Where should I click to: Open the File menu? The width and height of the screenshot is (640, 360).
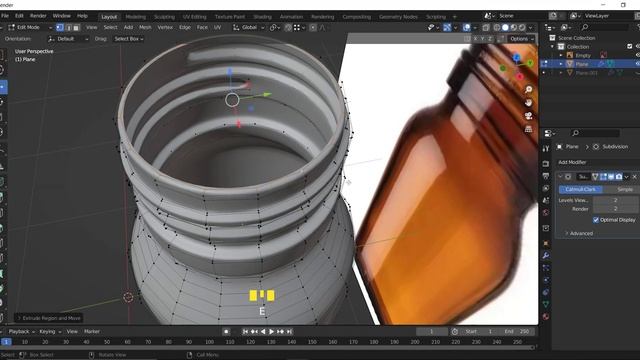[x=5, y=16]
